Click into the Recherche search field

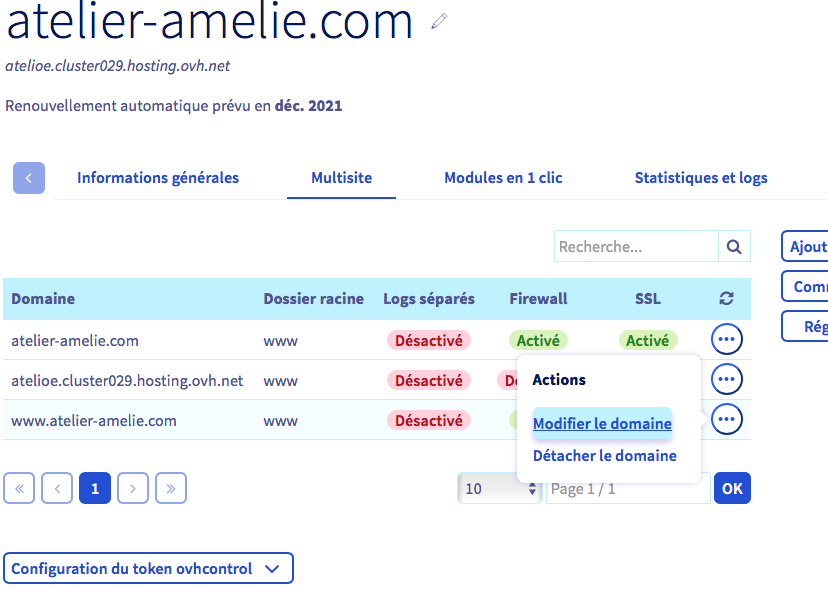pyautogui.click(x=636, y=247)
